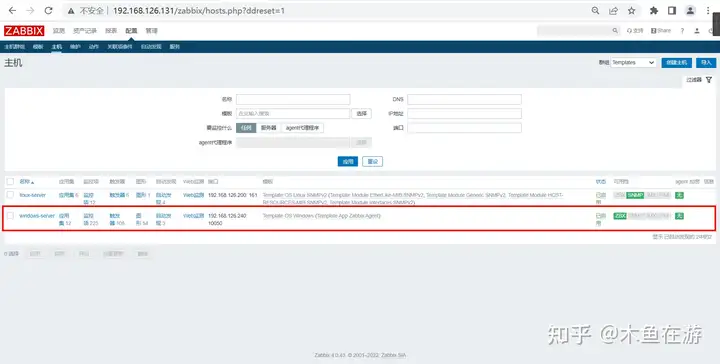This screenshot has height=364, width=720.
Task: Open the Reports top menu
Action: [111, 31]
